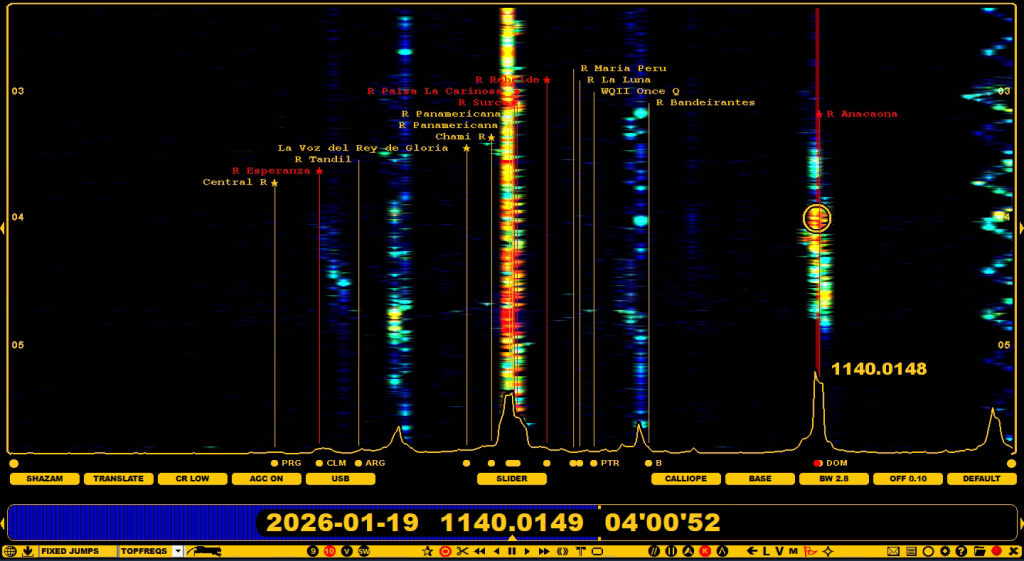Open the TOPFREQS dropdown arrow
The image size is (1024, 561).
click(x=178, y=551)
